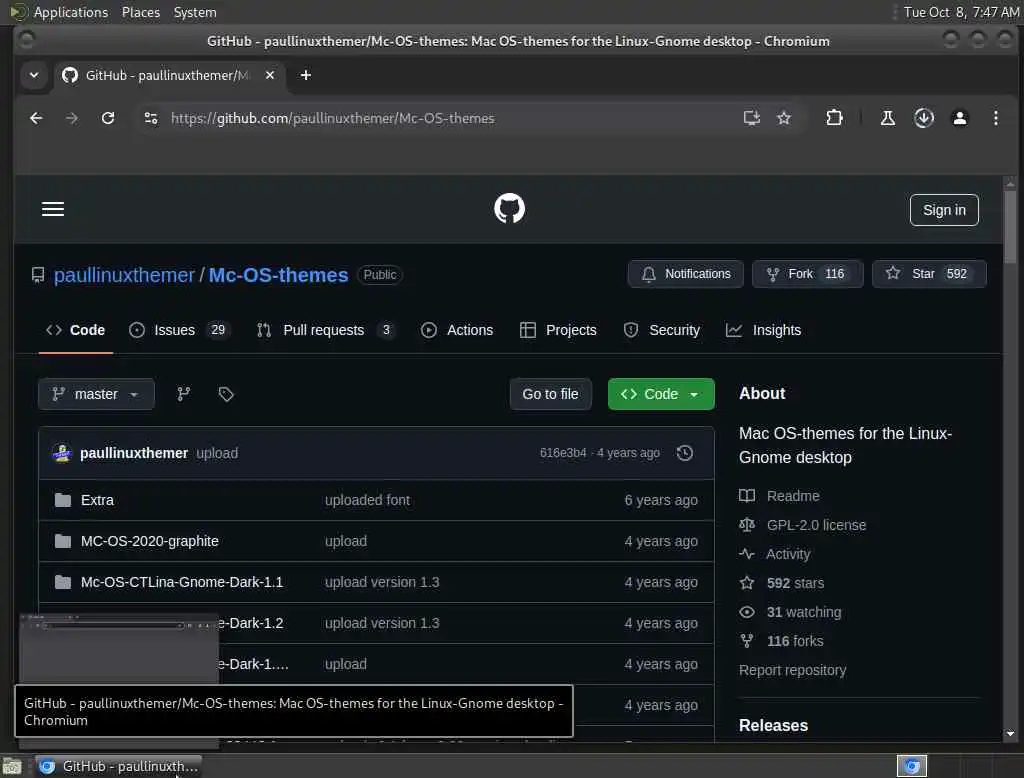Image resolution: width=1024 pixels, height=778 pixels.
Task: Click the paullinuxthemer author name in the commit row
Action: point(134,453)
